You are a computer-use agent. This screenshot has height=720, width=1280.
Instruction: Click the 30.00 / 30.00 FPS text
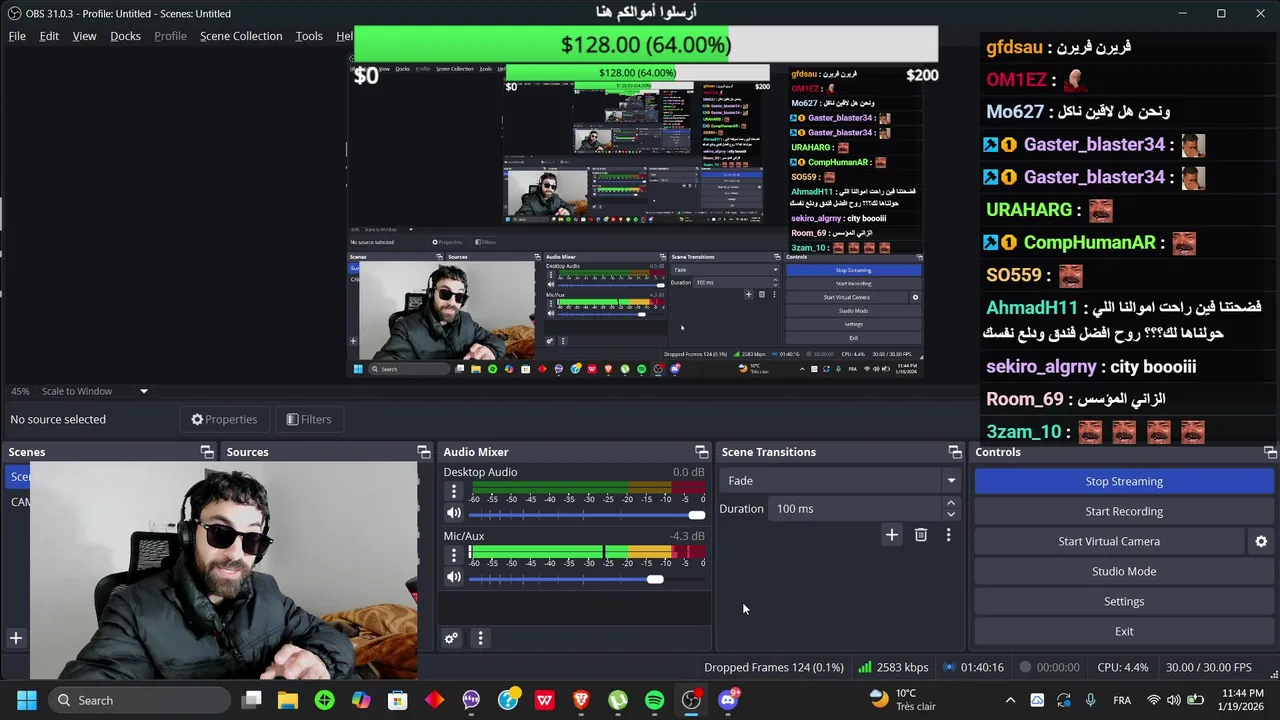[x=1208, y=667]
